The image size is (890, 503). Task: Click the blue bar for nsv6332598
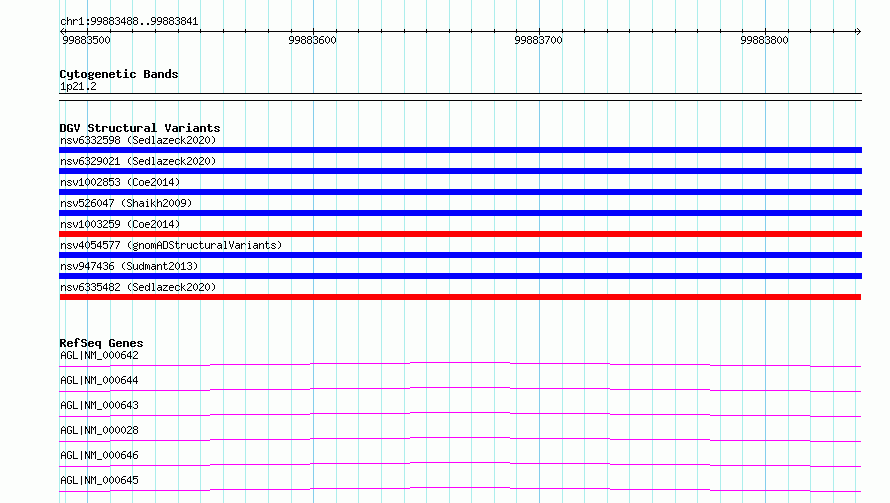[x=460, y=150]
